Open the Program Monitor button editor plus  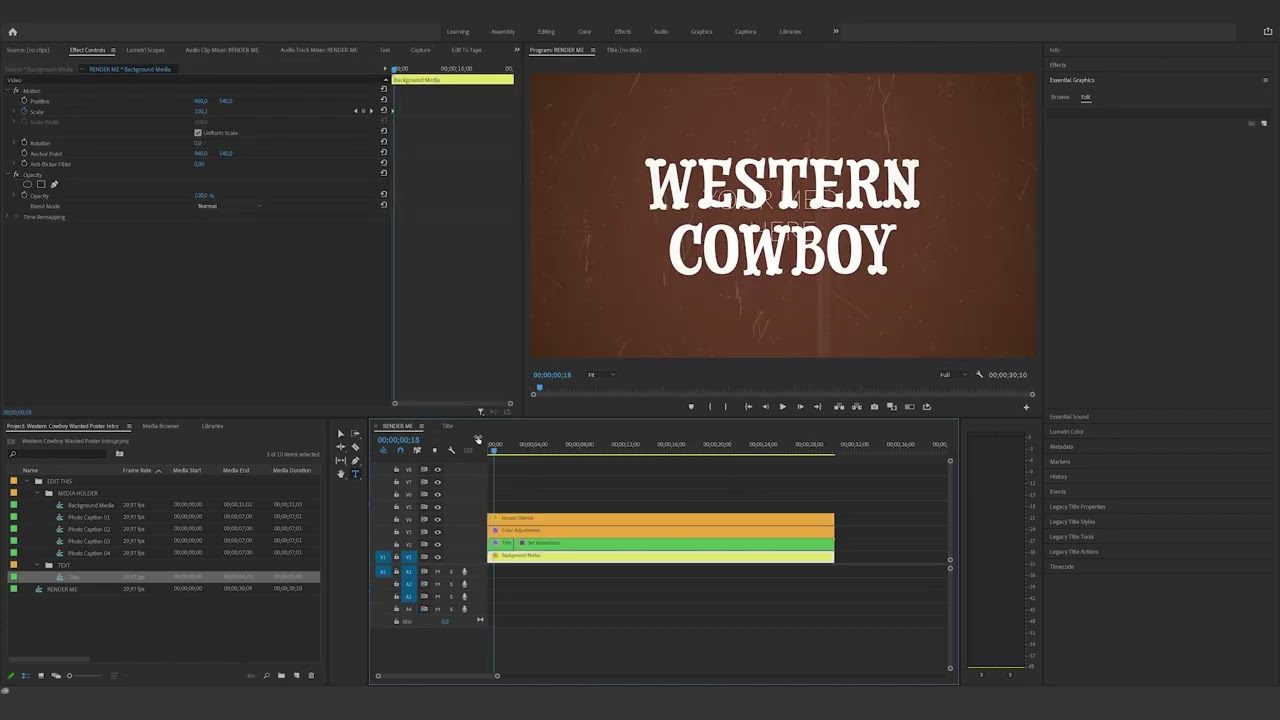pos(1025,407)
